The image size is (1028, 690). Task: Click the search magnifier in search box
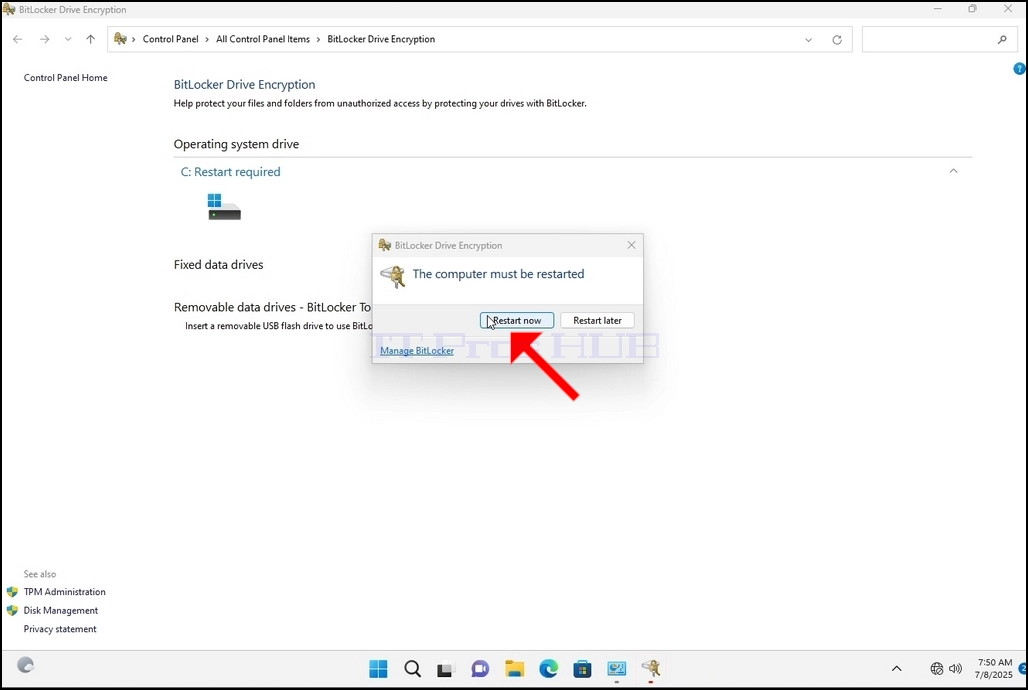click(x=1002, y=39)
